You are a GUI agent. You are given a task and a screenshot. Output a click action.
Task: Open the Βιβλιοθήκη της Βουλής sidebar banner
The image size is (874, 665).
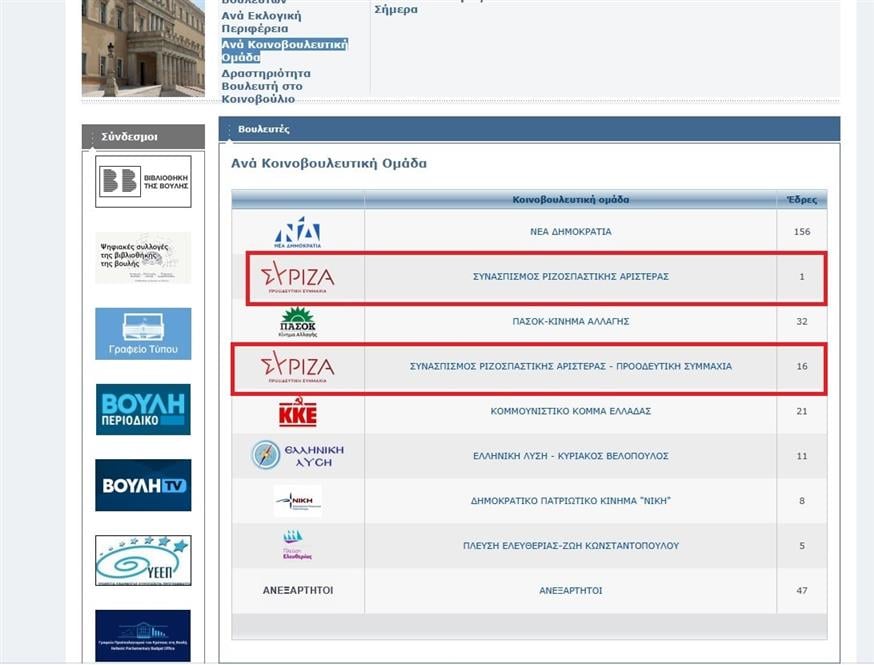pos(143,181)
